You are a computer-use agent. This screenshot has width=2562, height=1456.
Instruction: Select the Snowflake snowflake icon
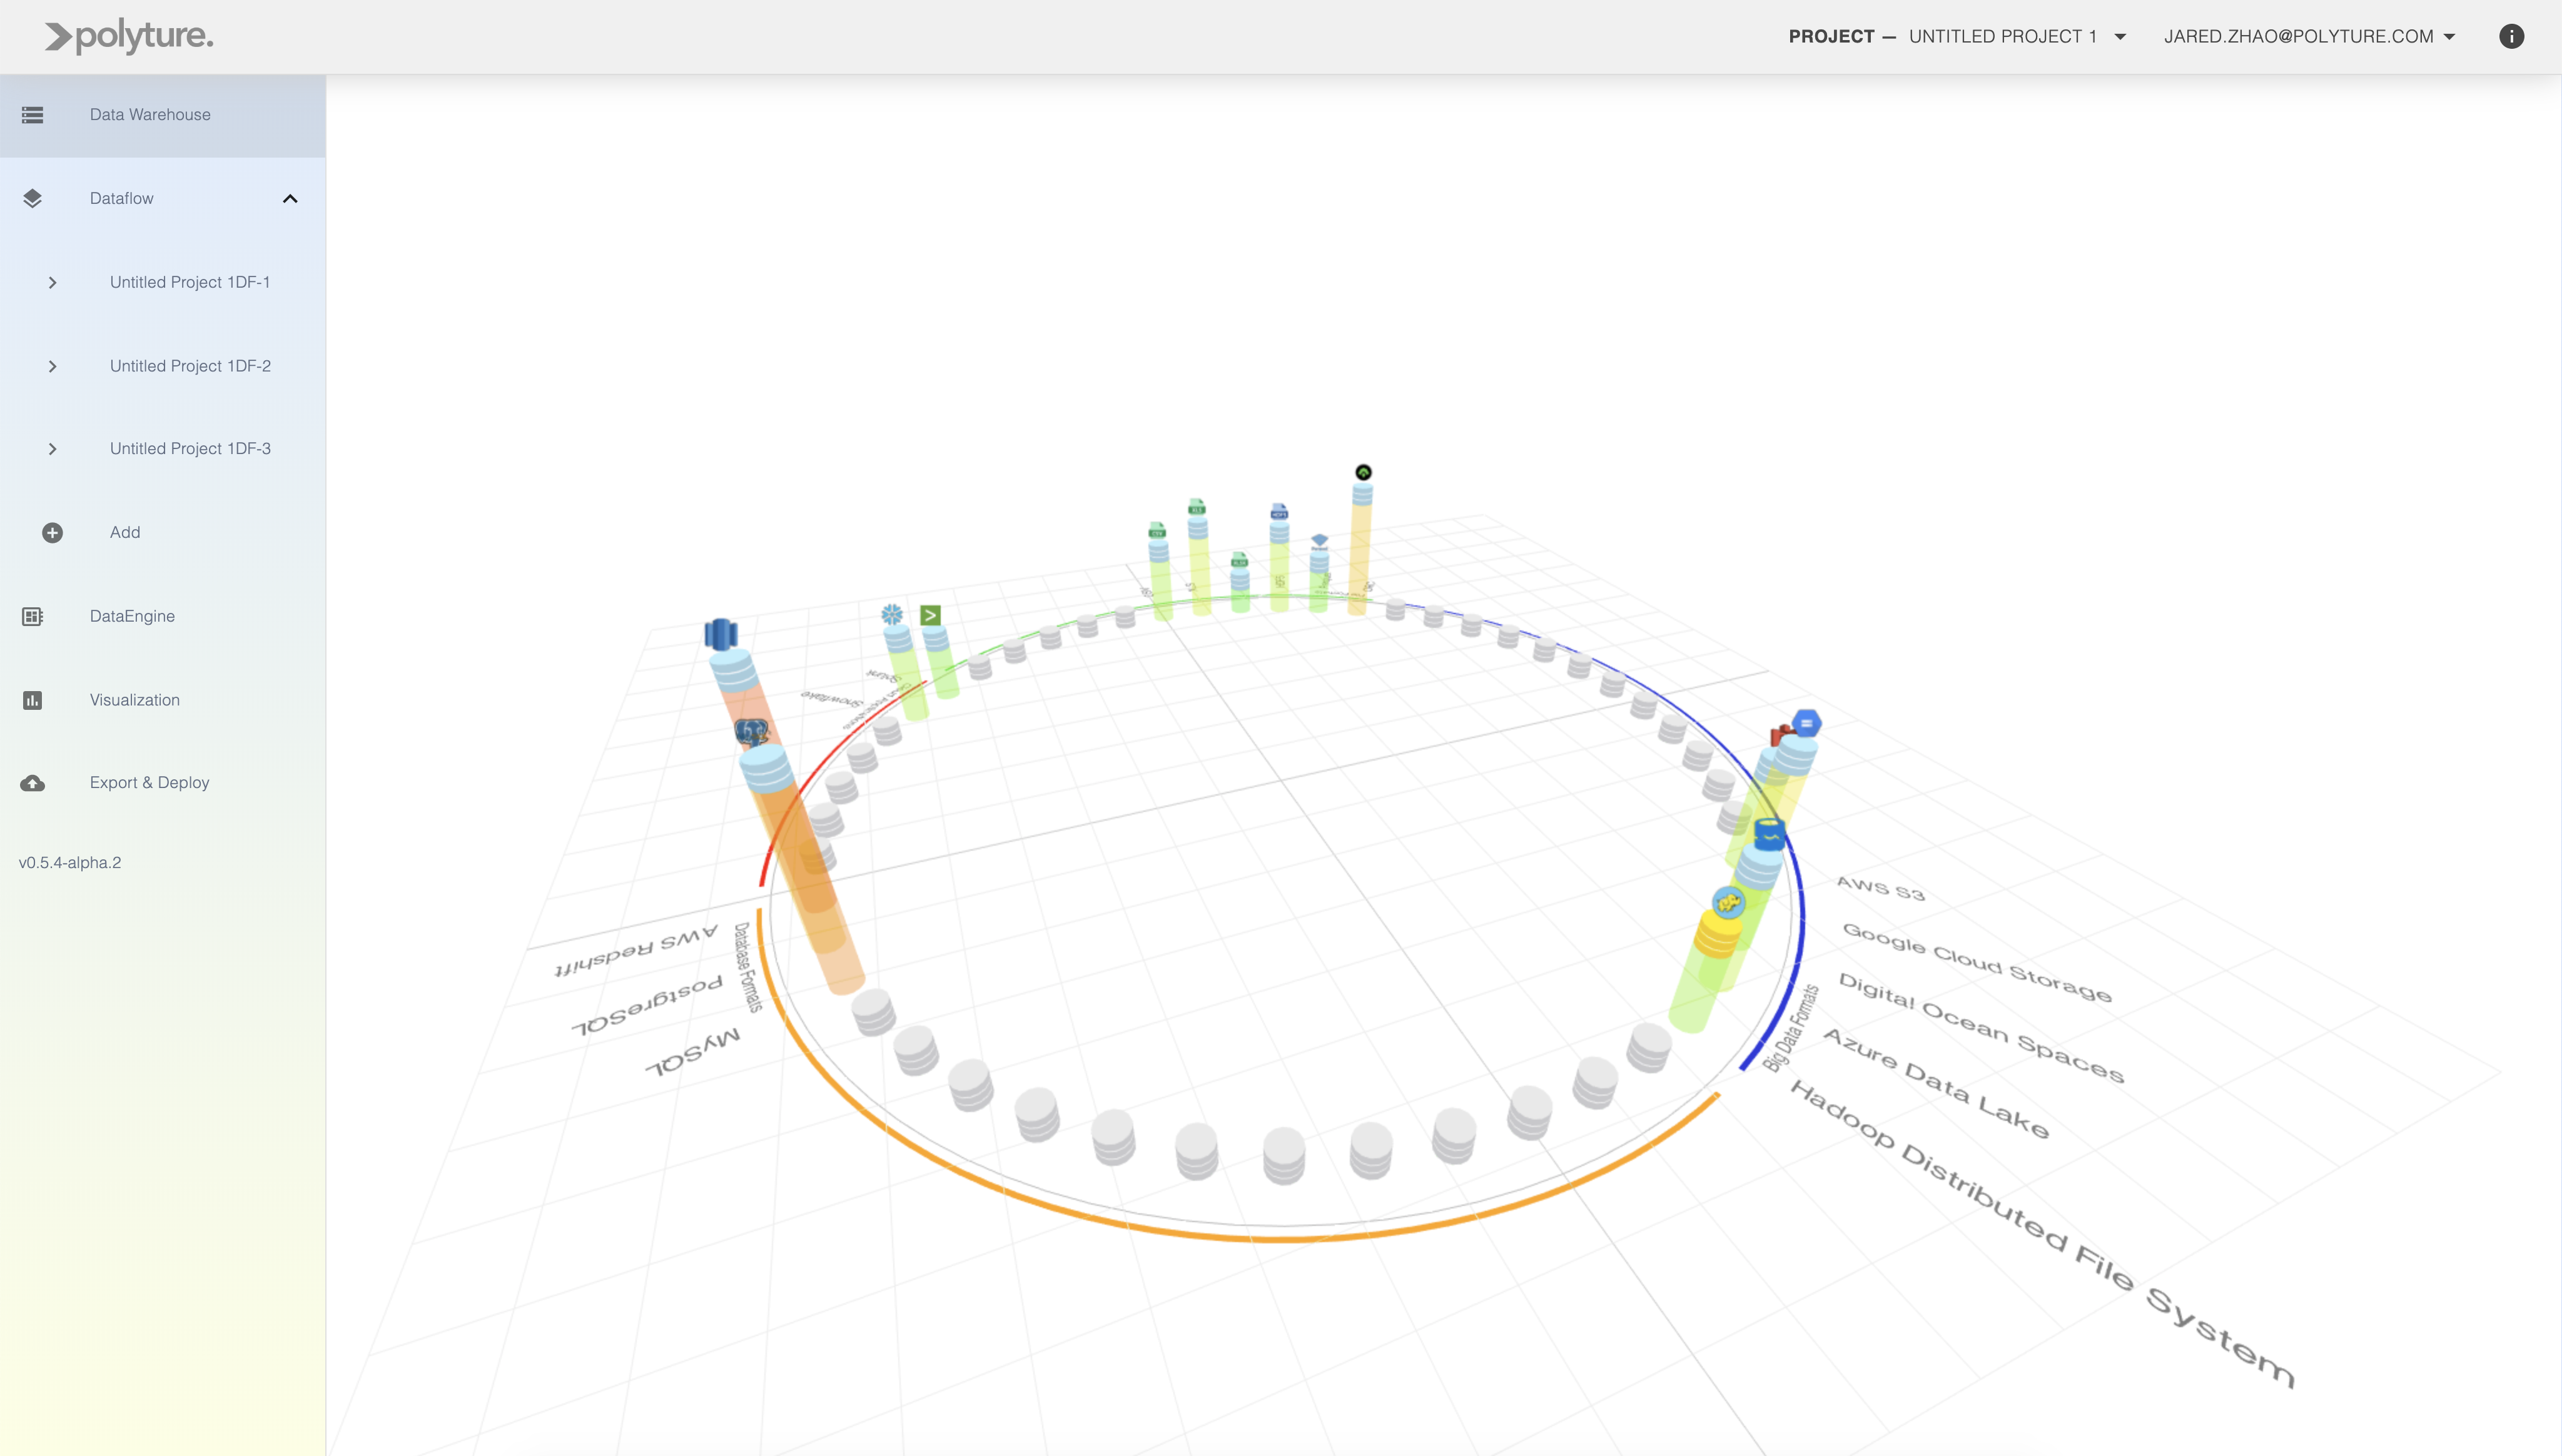(892, 614)
